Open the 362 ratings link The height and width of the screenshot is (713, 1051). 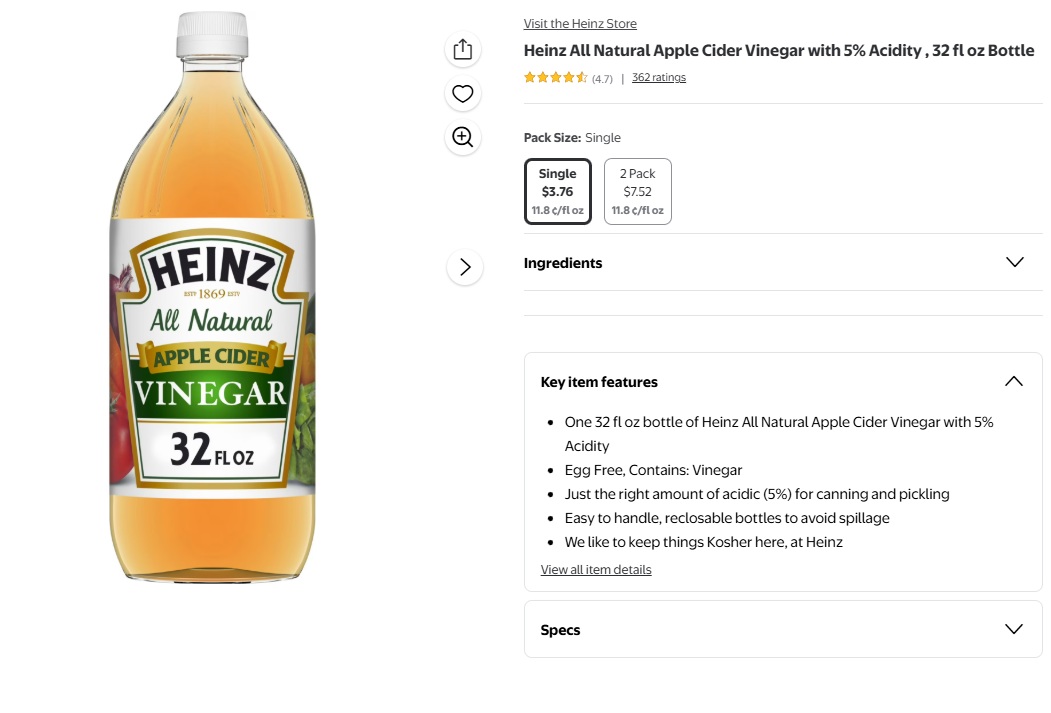pos(659,78)
